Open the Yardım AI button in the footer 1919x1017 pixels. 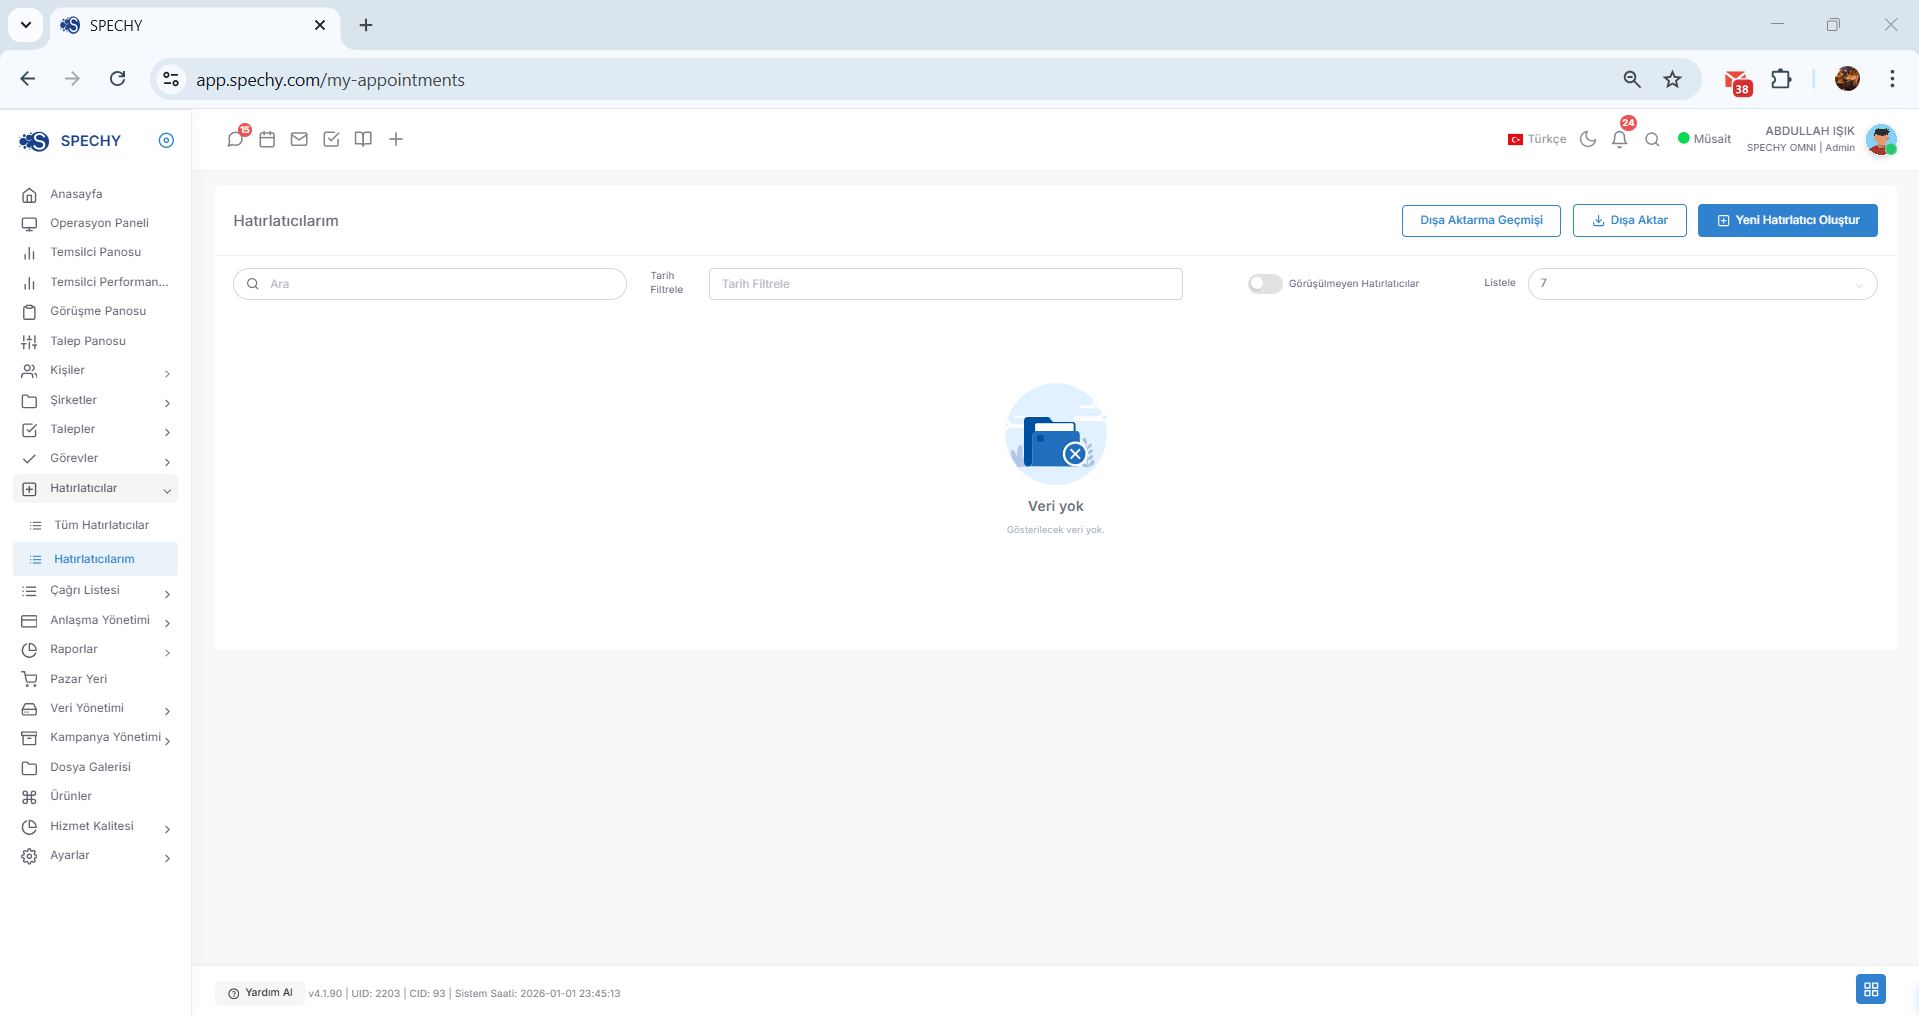(260, 993)
